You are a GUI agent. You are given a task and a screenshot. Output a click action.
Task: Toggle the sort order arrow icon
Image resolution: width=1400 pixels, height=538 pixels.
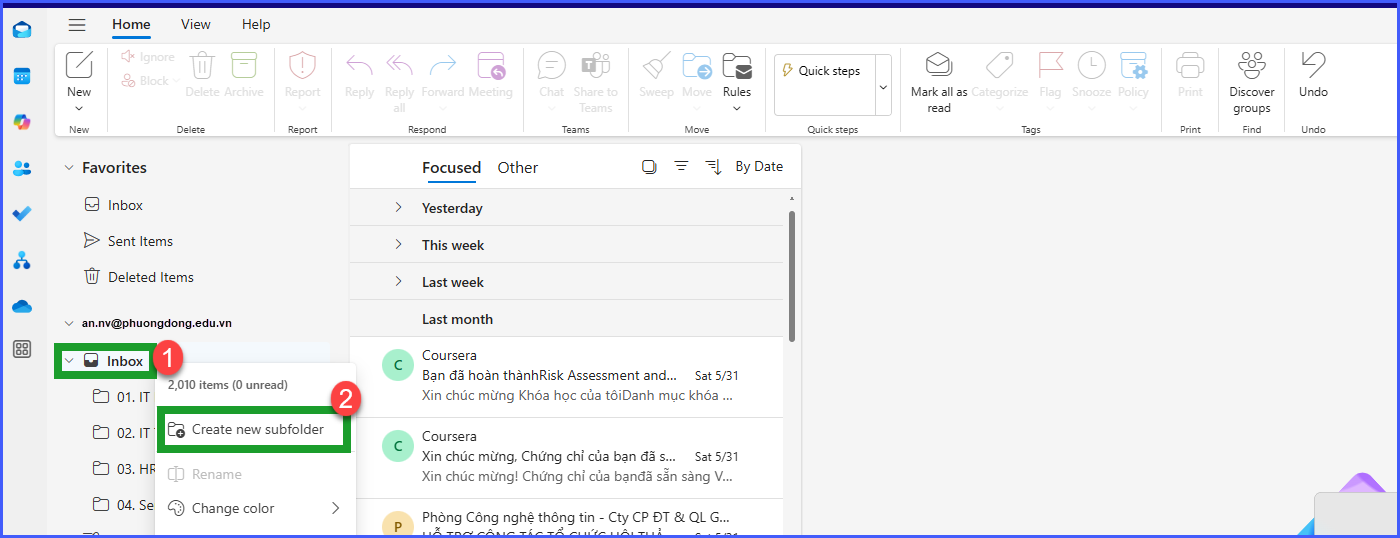tap(713, 167)
